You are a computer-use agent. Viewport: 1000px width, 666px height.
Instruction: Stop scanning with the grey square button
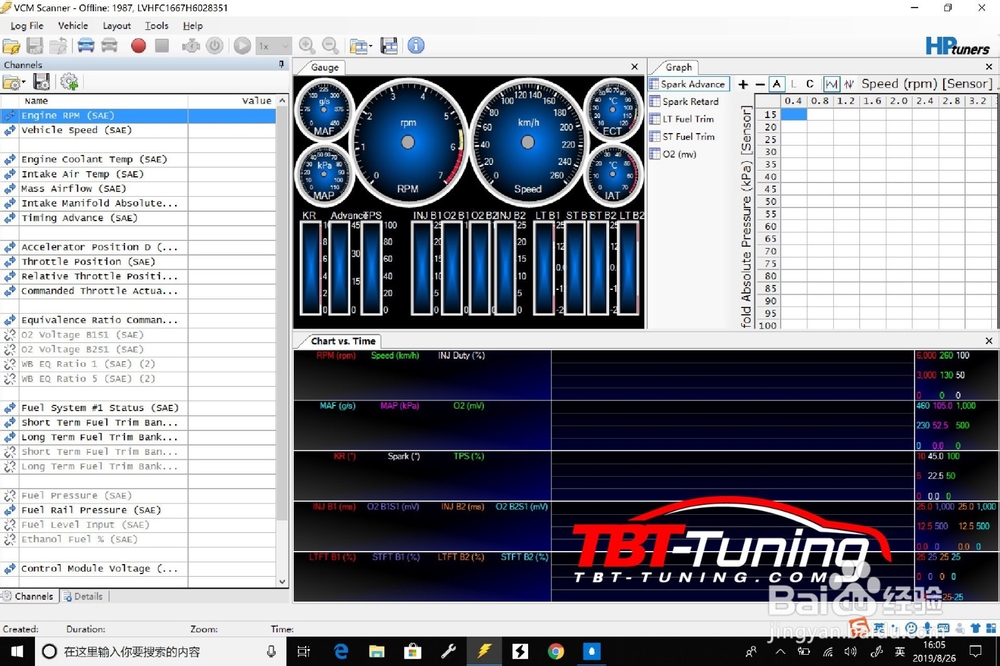(x=162, y=46)
